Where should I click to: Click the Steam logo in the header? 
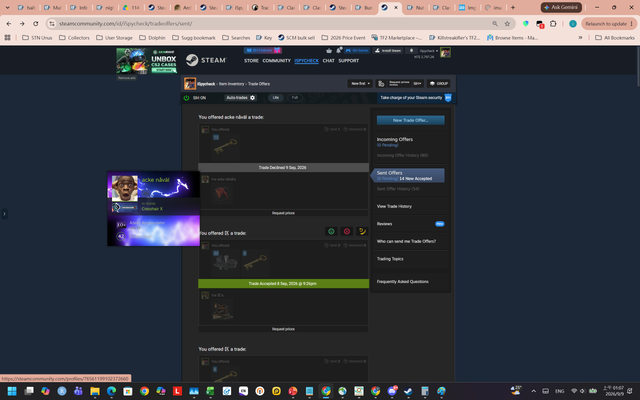206,60
